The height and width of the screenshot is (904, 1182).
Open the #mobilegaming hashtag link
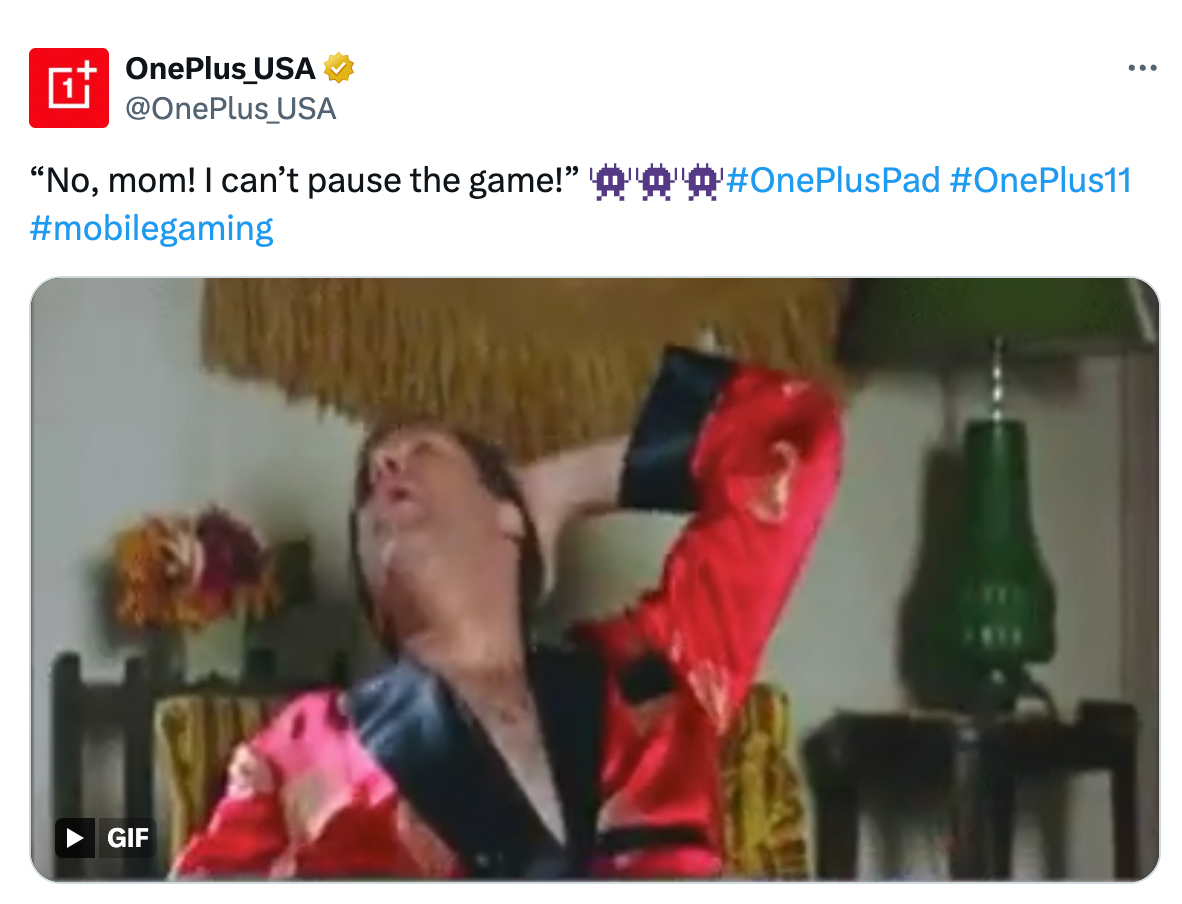(152, 228)
